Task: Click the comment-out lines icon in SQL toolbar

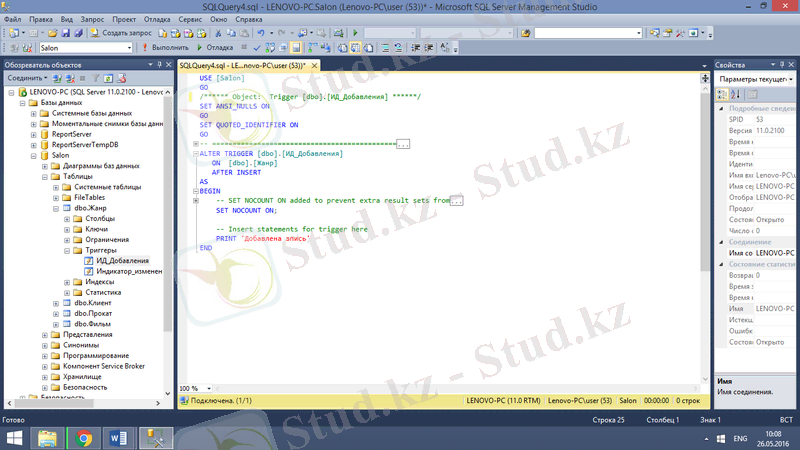Action: pos(385,48)
